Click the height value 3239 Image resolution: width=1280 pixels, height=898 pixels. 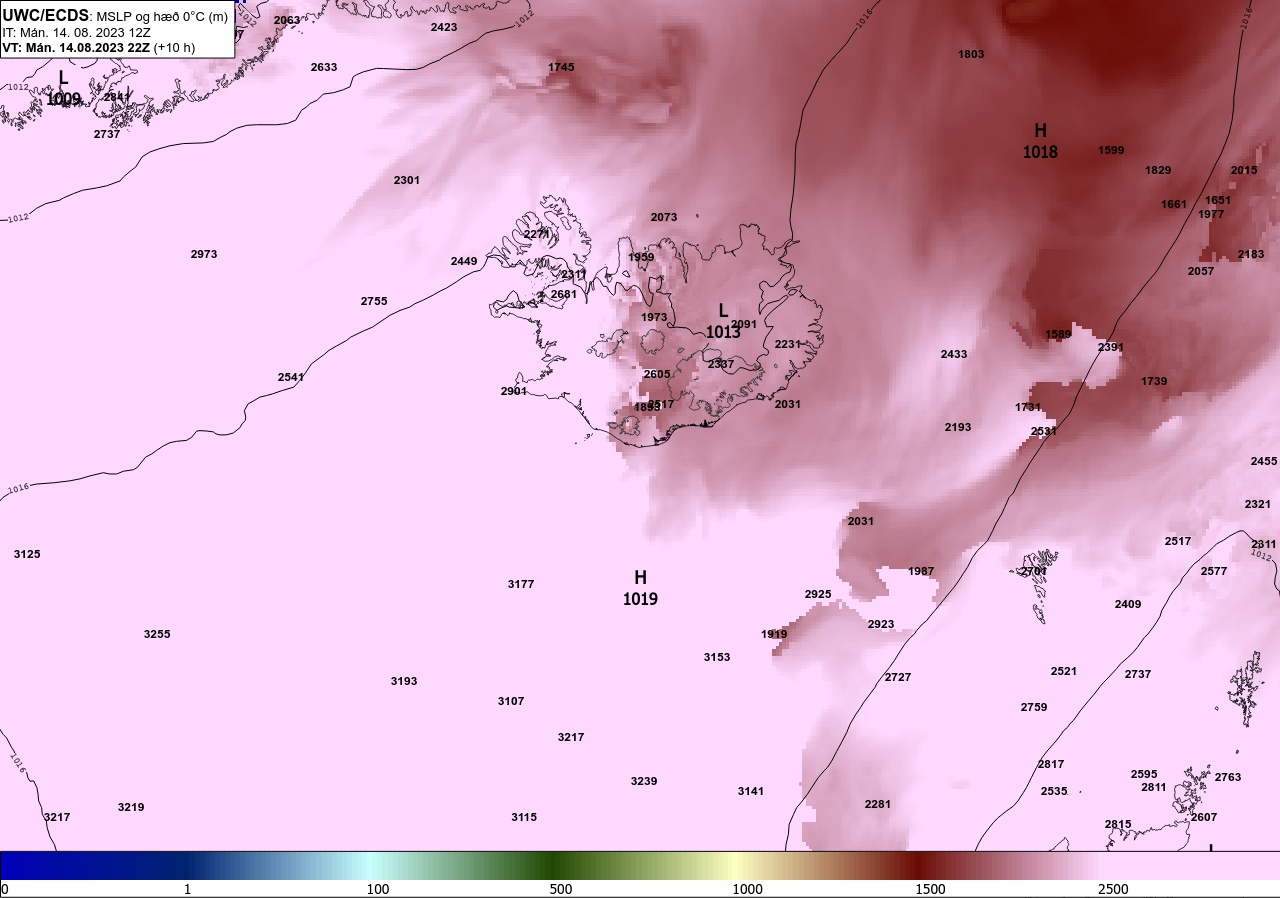pos(644,781)
